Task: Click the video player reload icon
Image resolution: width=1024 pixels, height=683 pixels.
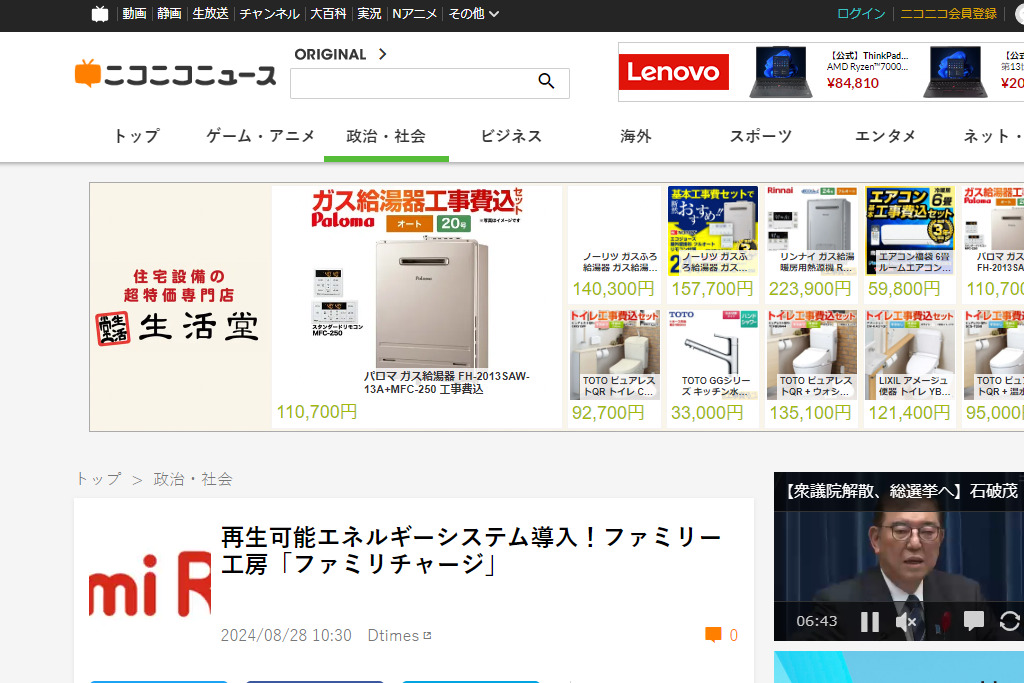Action: click(x=1010, y=621)
